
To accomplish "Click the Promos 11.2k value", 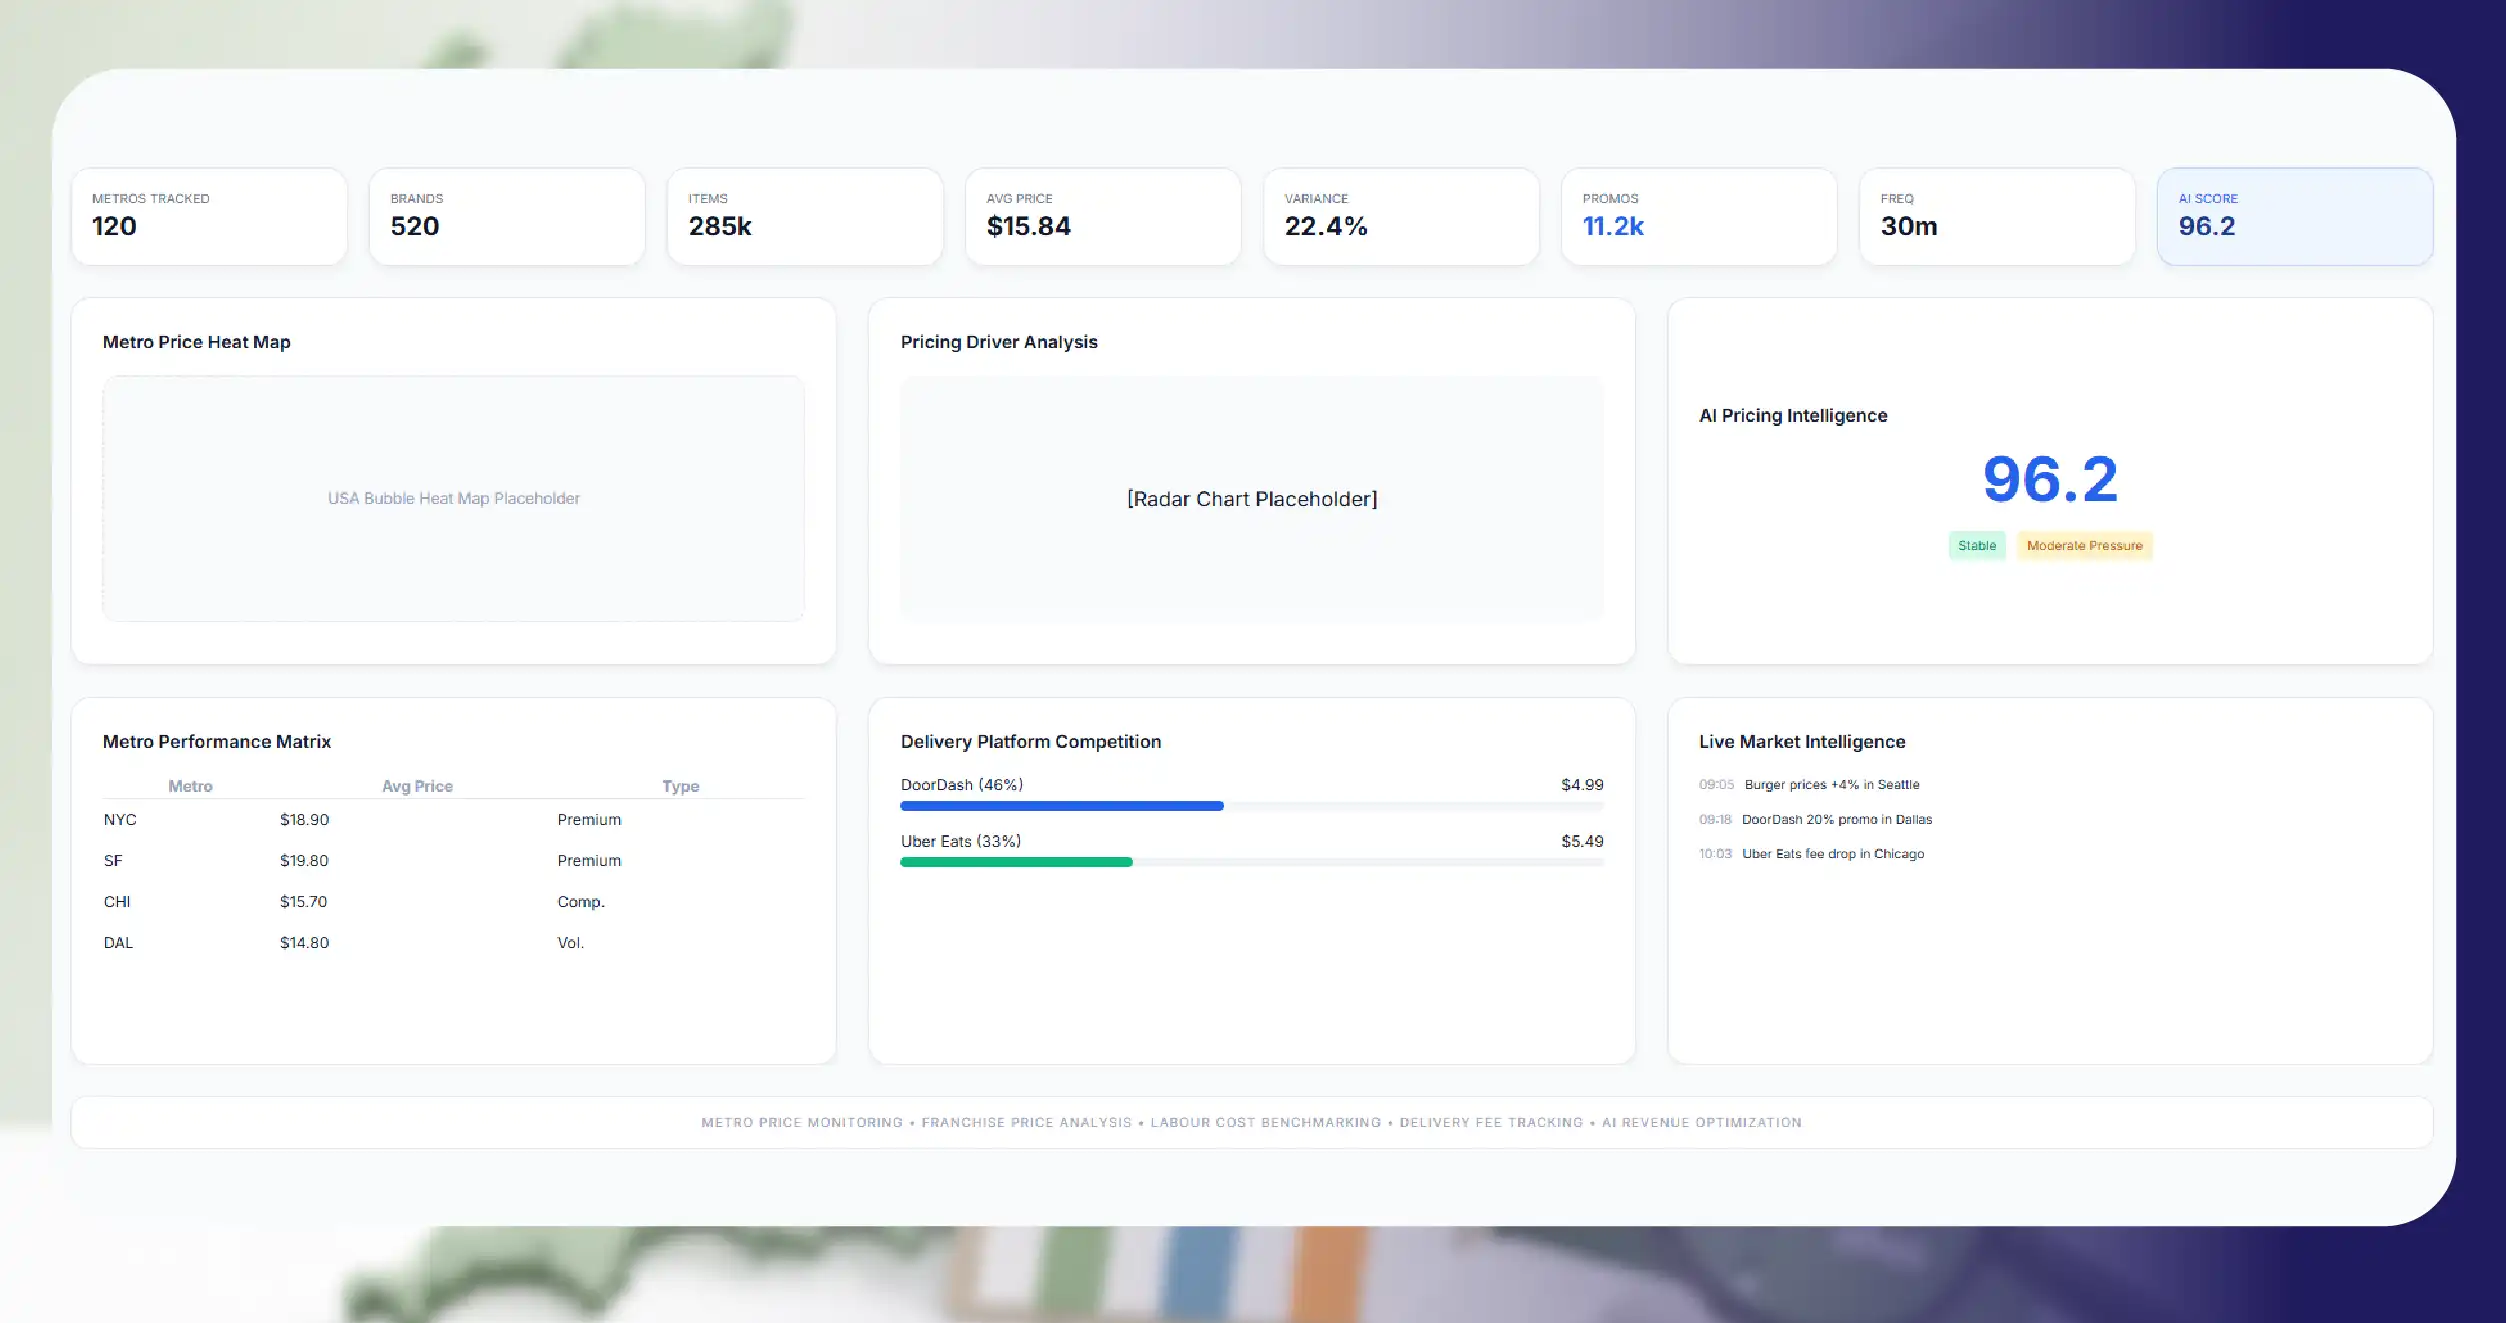I will [x=1612, y=226].
